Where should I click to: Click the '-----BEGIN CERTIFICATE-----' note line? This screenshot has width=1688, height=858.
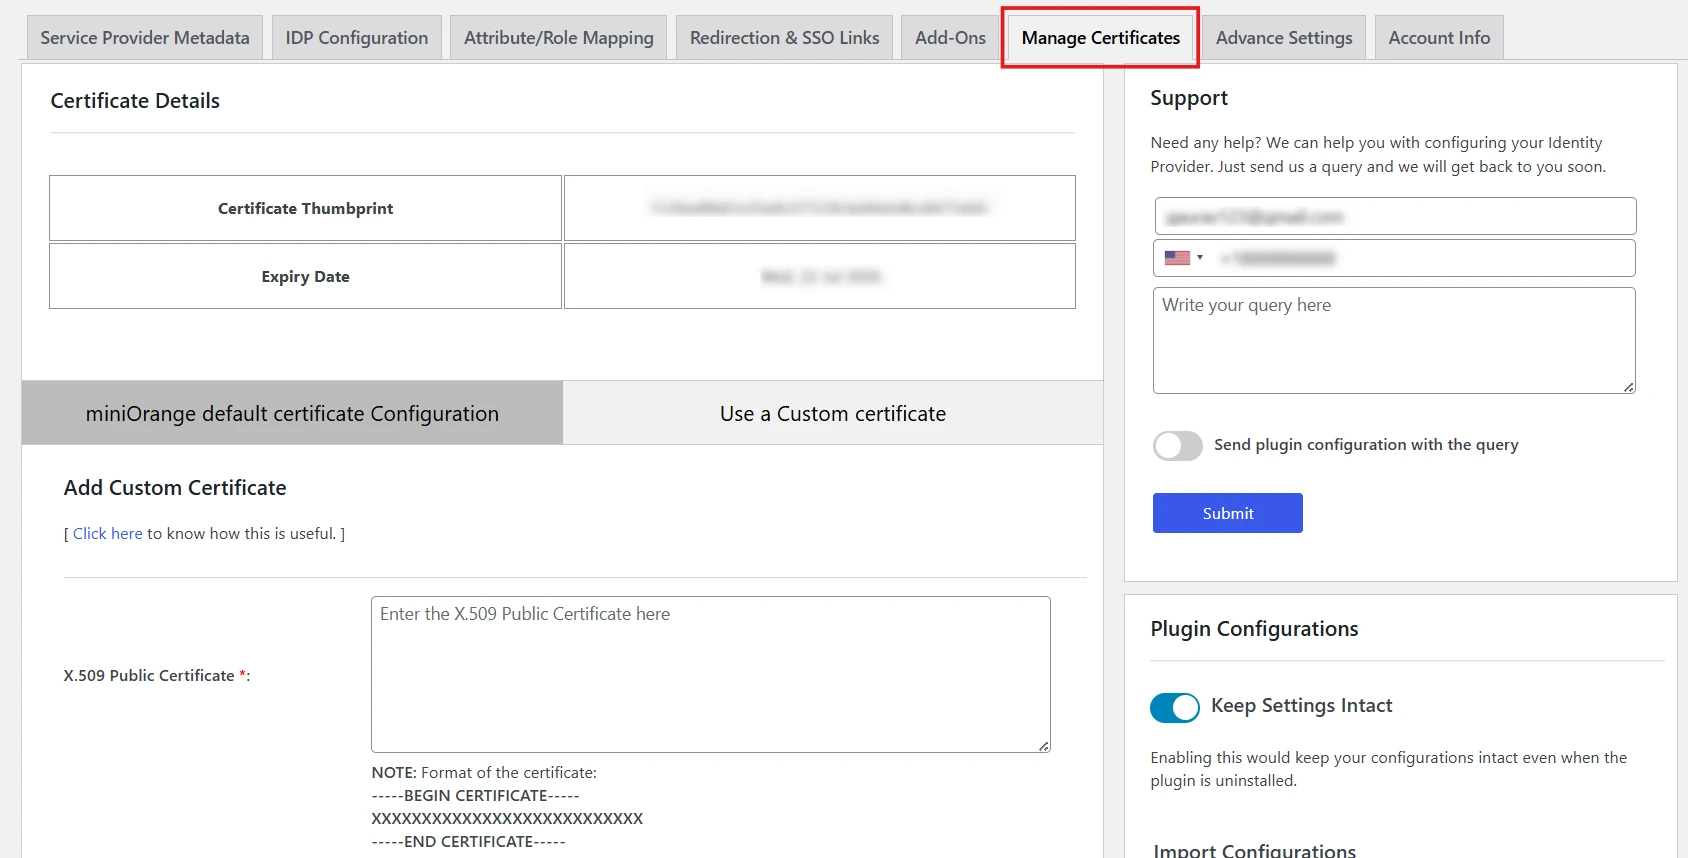coord(476,796)
